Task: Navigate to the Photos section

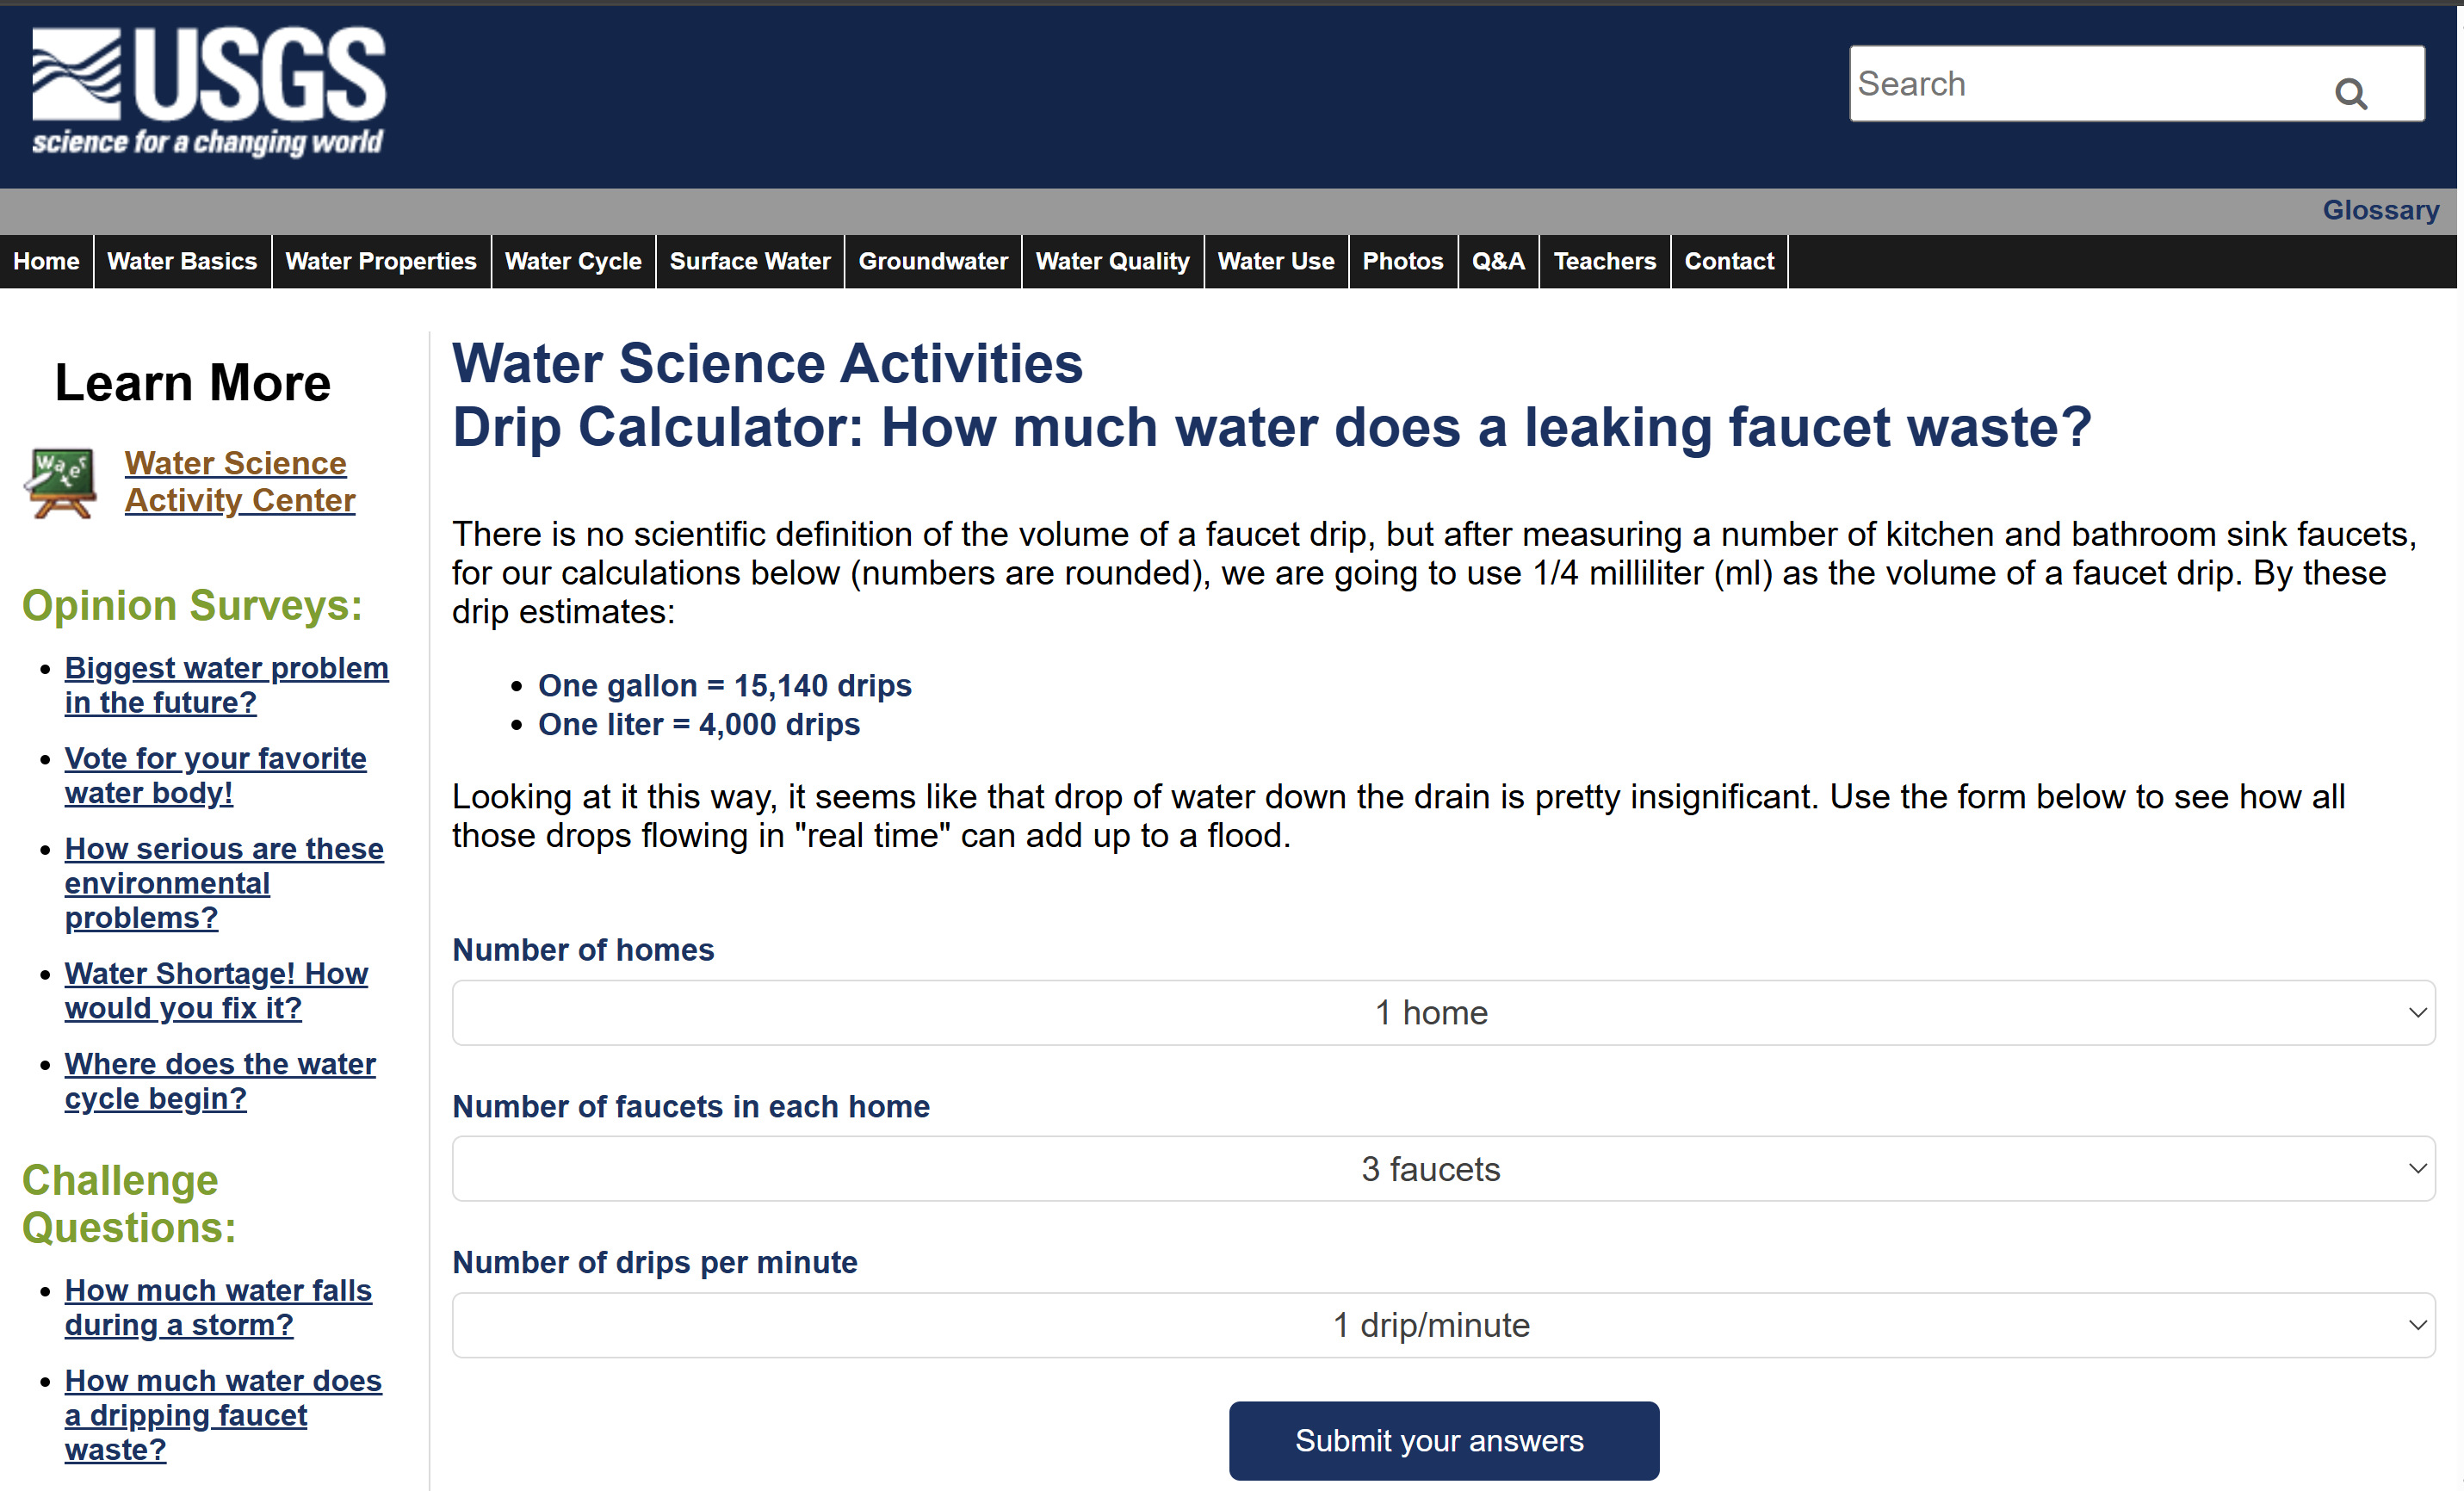Action: [1402, 262]
